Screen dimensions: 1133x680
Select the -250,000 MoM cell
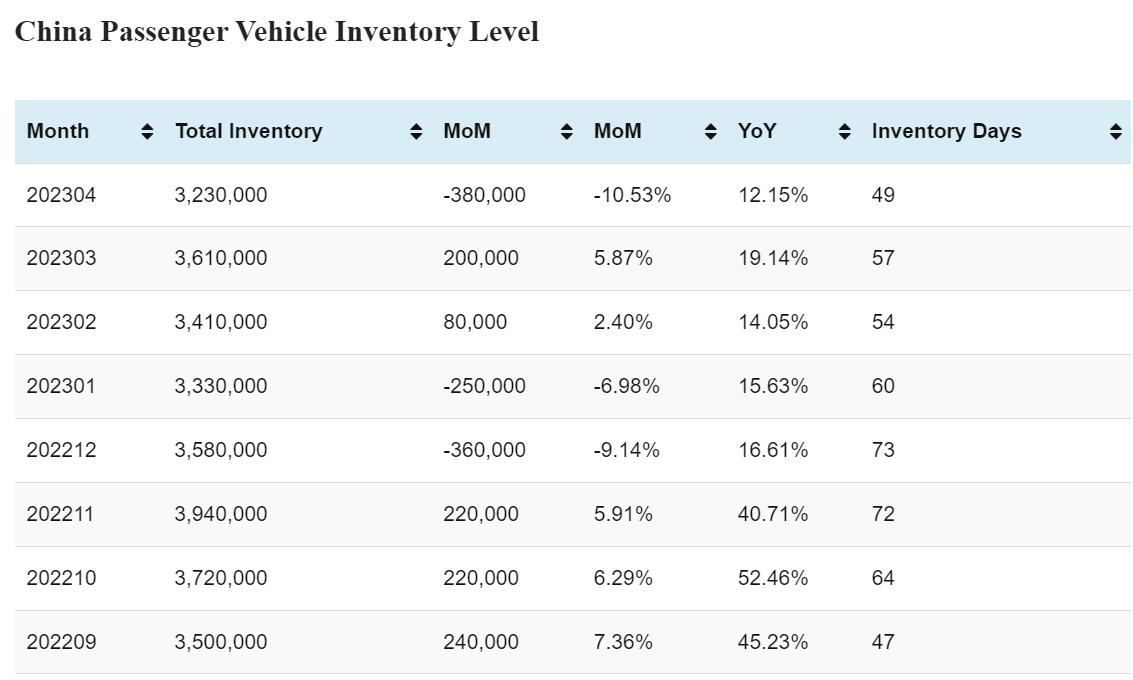coord(484,386)
